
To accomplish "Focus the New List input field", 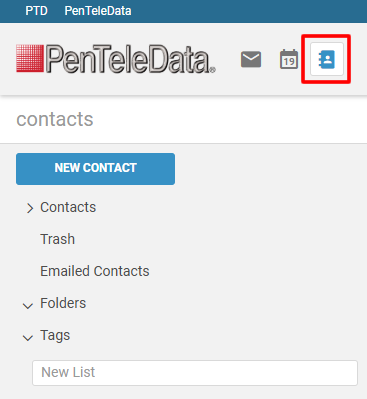I will pyautogui.click(x=195, y=373).
